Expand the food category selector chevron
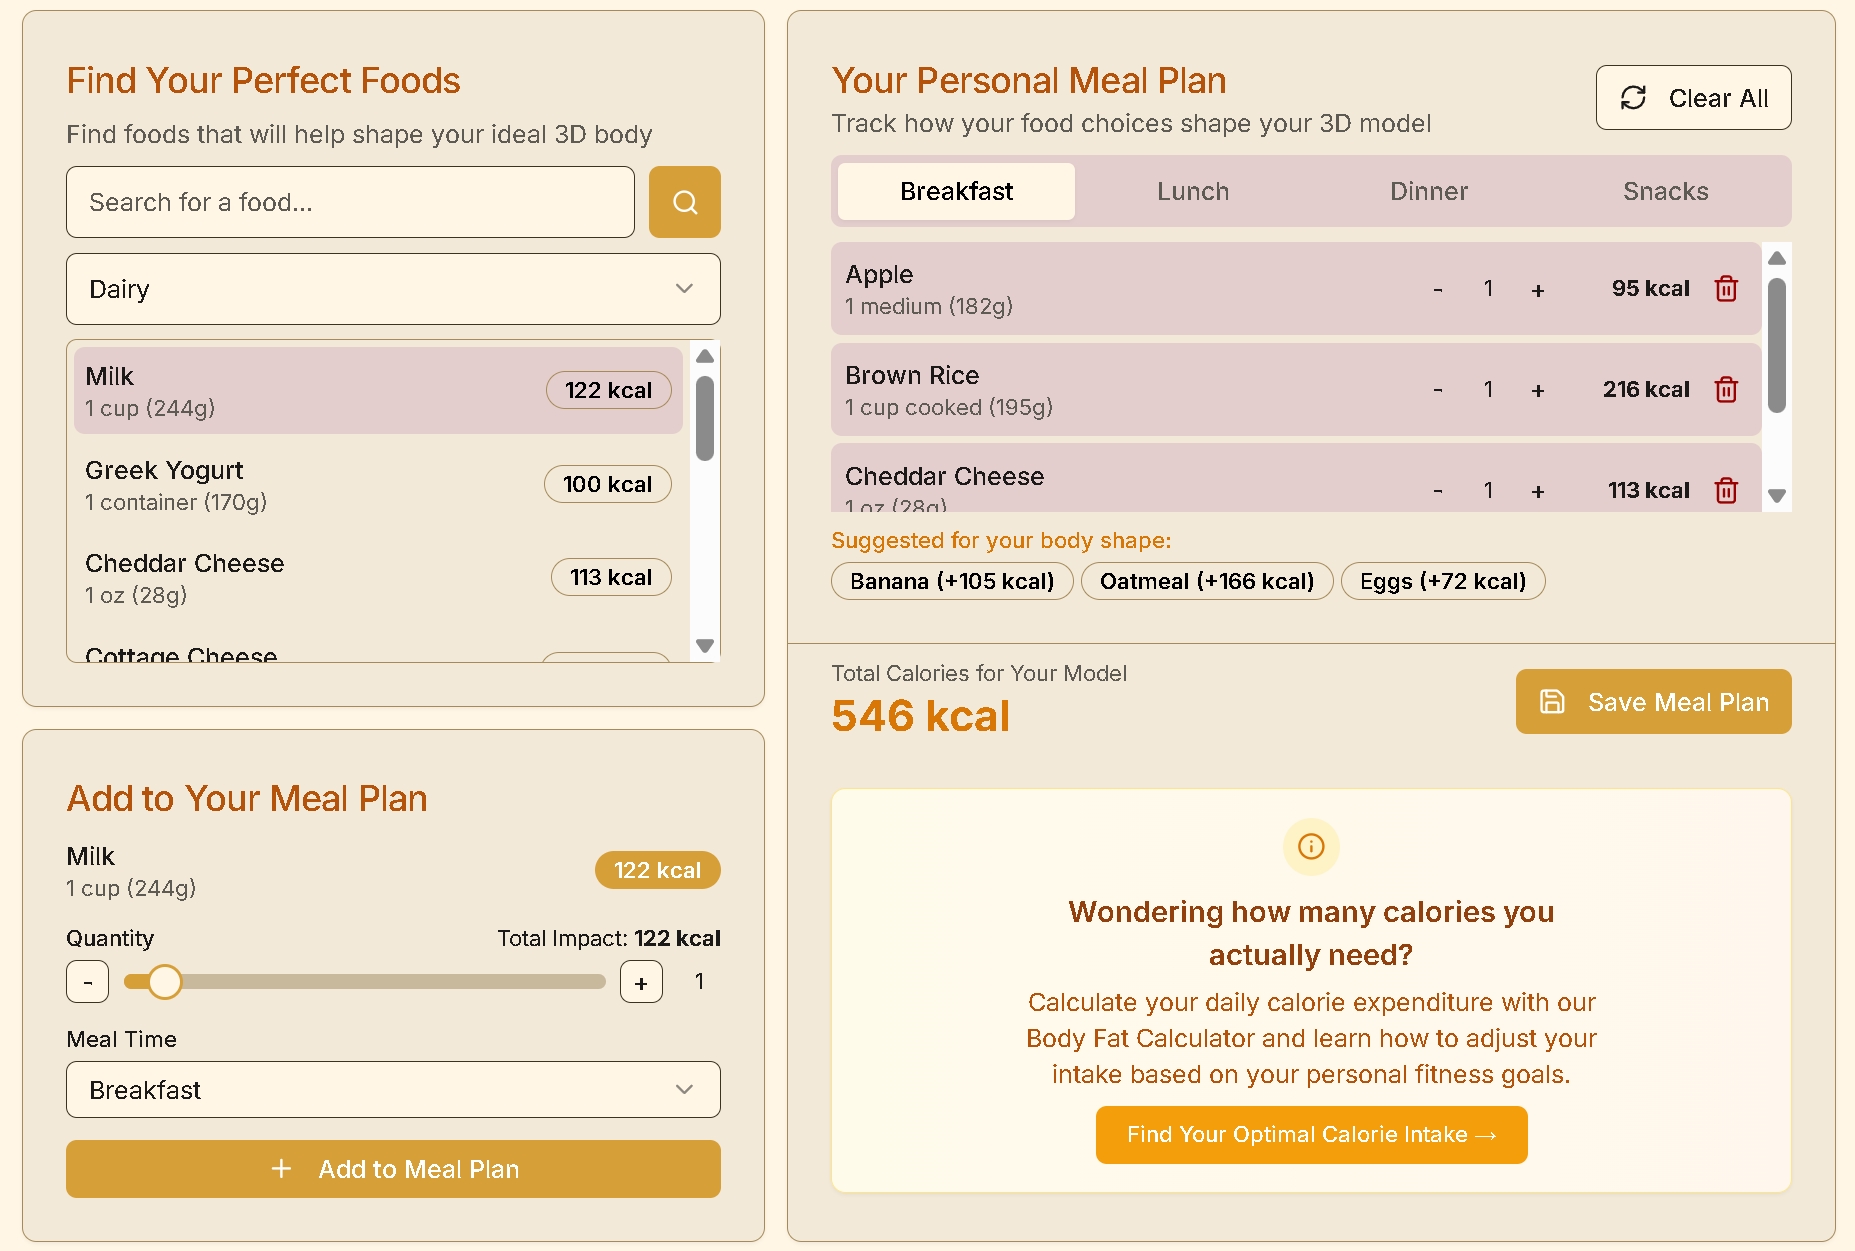The image size is (1855, 1251). [x=684, y=289]
